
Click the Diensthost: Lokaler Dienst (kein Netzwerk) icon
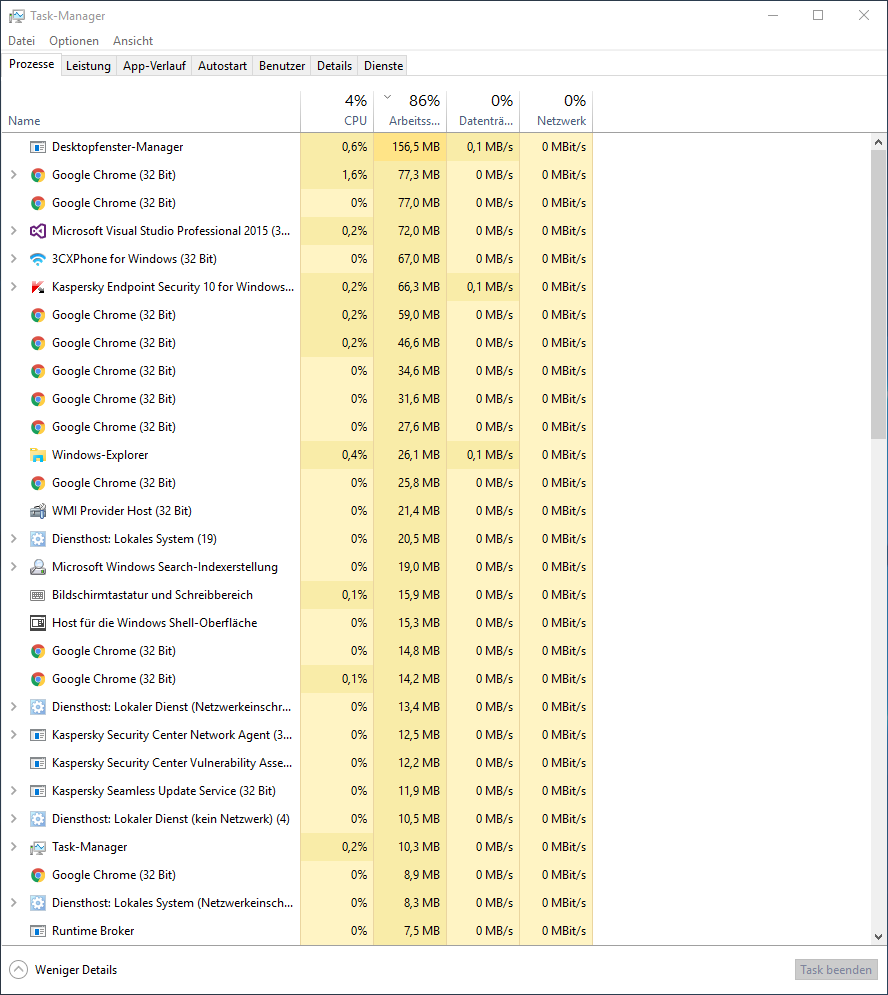point(38,819)
